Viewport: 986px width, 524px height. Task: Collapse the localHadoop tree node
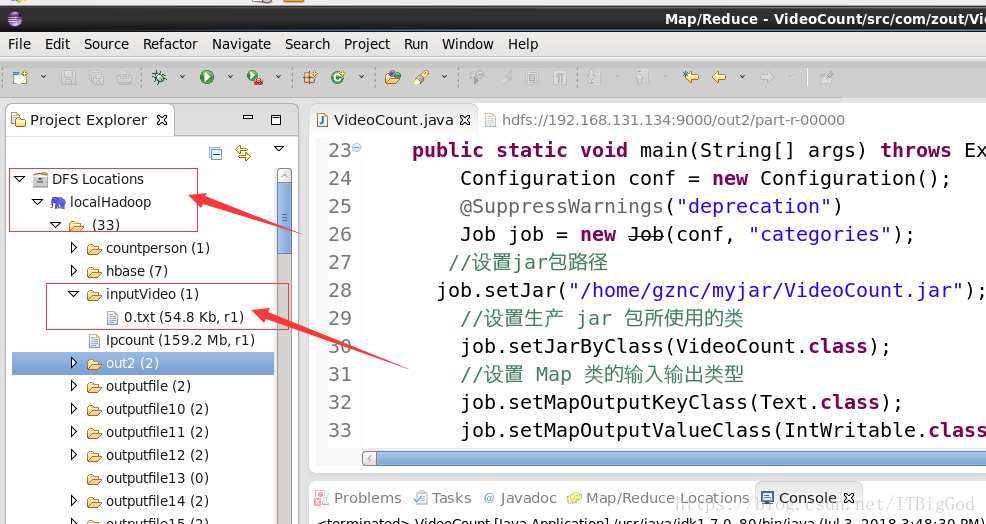pyautogui.click(x=37, y=202)
